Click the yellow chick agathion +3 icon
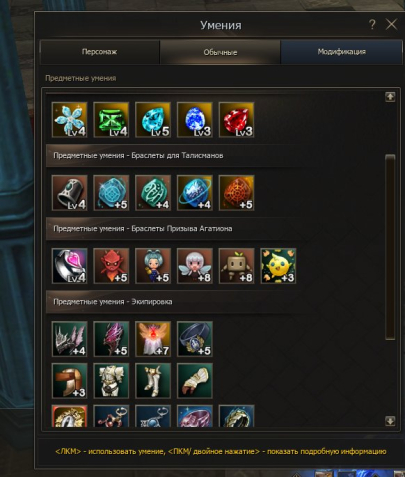The height and width of the screenshot is (477, 405). (x=278, y=266)
